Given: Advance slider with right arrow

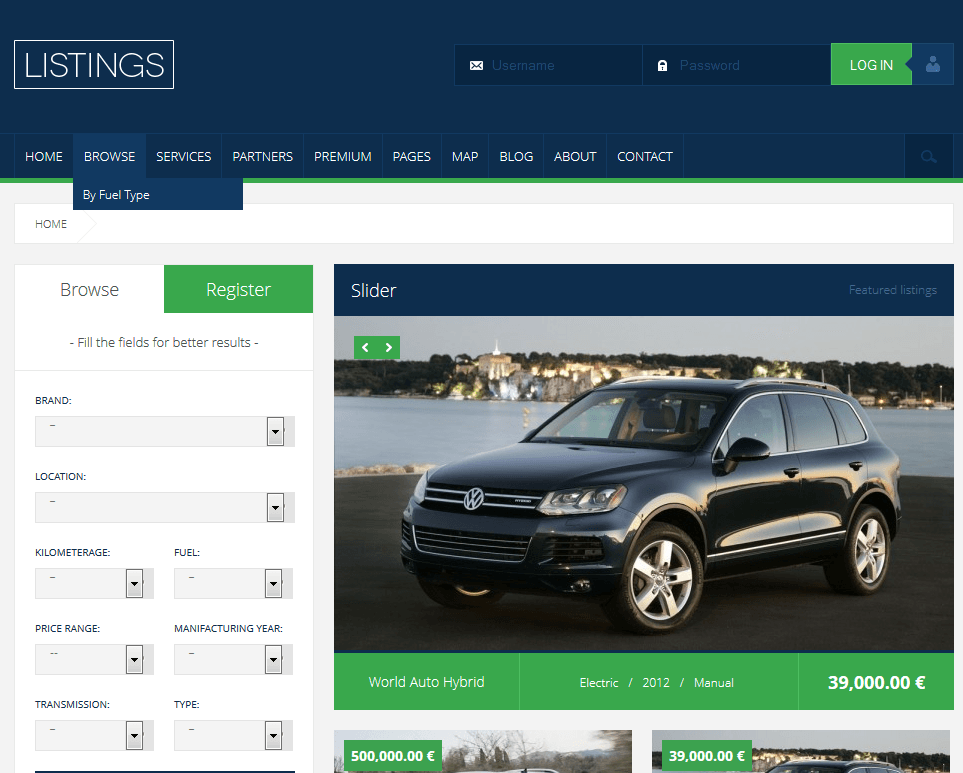Looking at the screenshot, I should [x=389, y=348].
